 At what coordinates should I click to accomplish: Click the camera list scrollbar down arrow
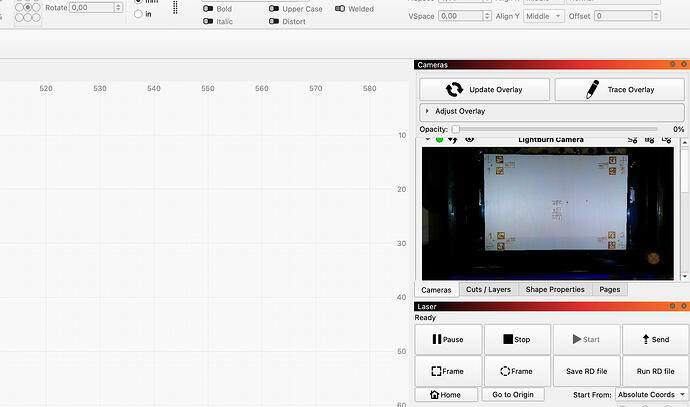684,276
